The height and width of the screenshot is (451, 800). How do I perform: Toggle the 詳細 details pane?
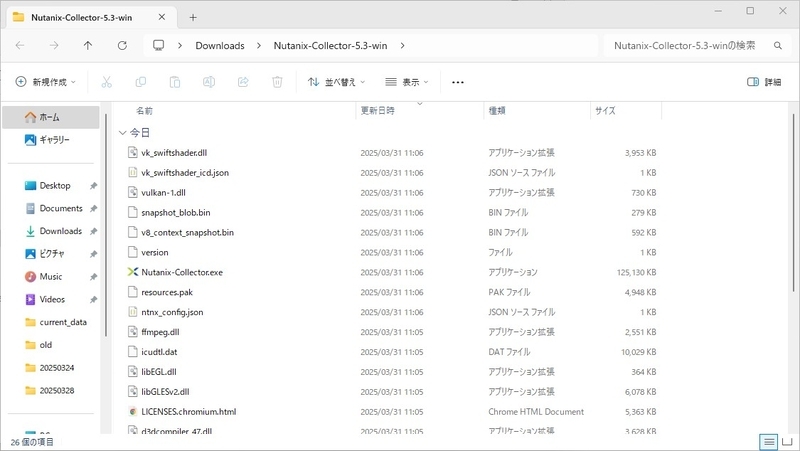pos(764,82)
